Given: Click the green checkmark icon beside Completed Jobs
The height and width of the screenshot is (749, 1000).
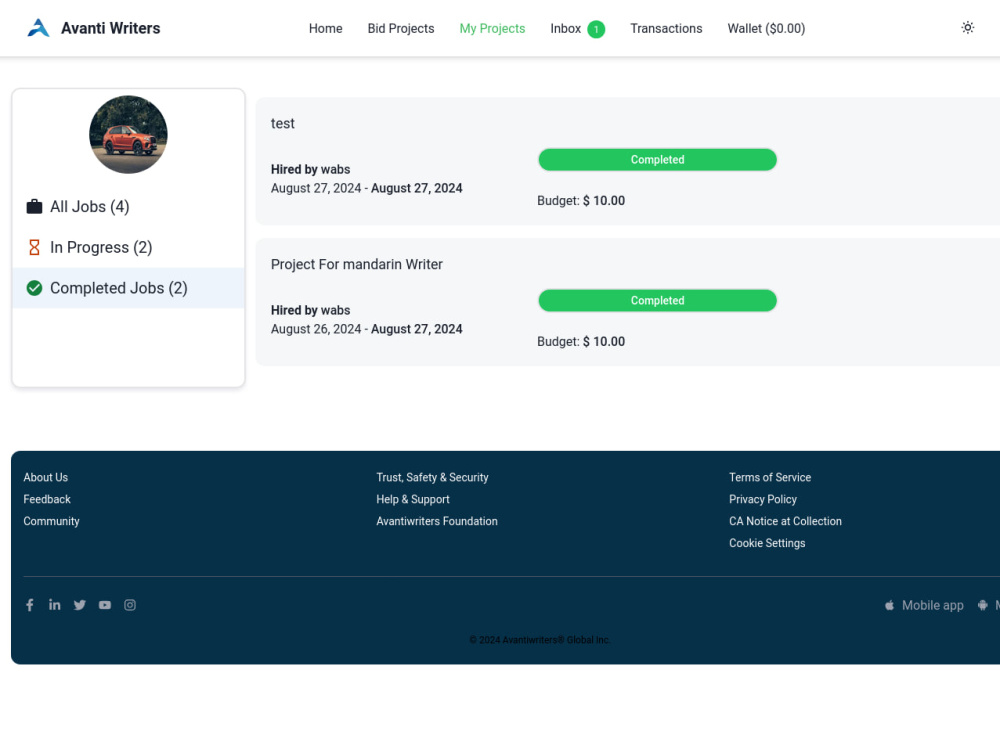Looking at the screenshot, I should (x=34, y=288).
